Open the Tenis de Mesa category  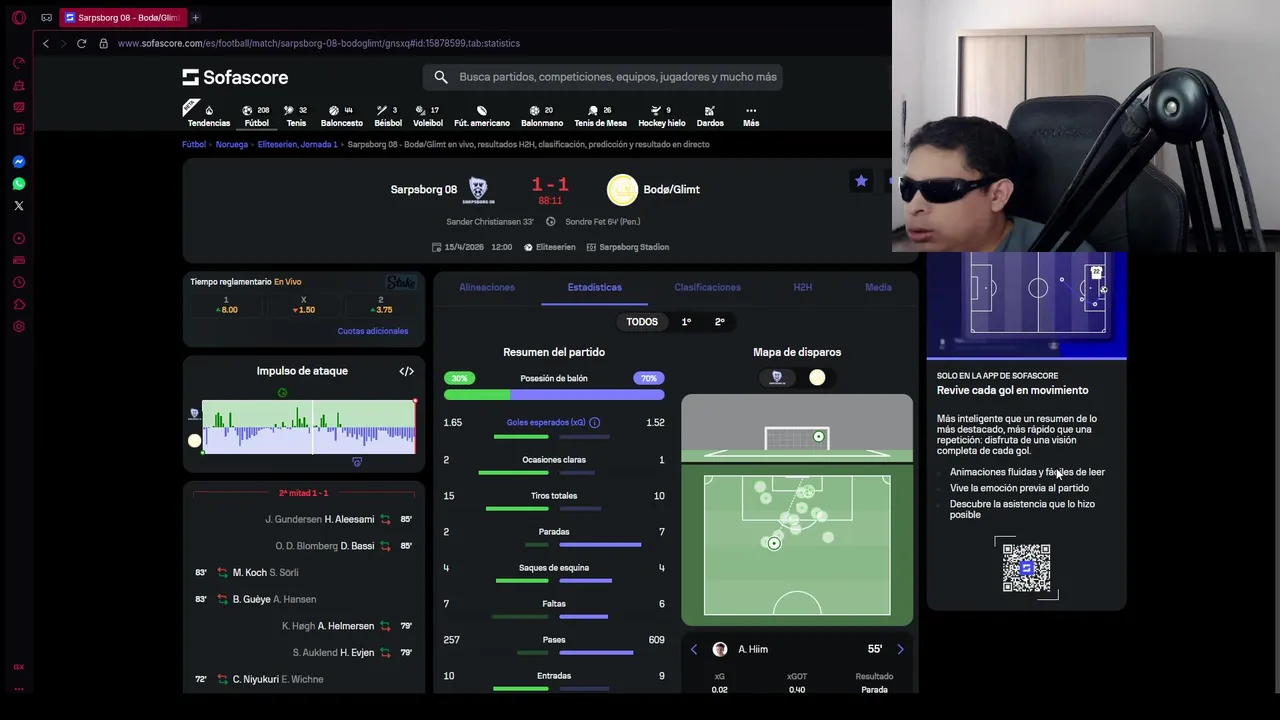click(600, 116)
